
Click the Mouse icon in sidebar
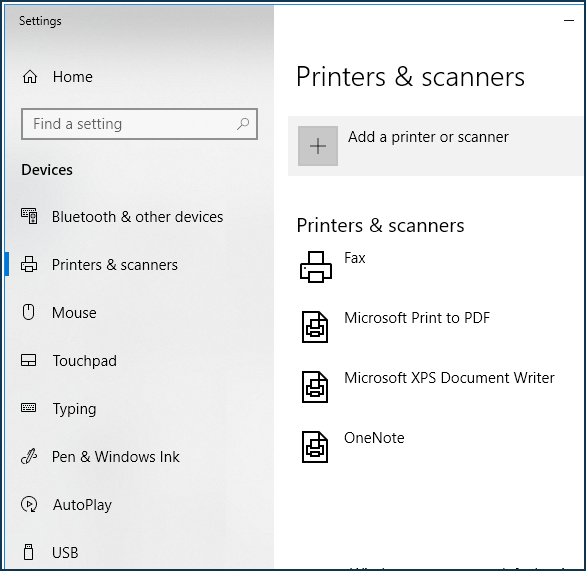[x=28, y=312]
